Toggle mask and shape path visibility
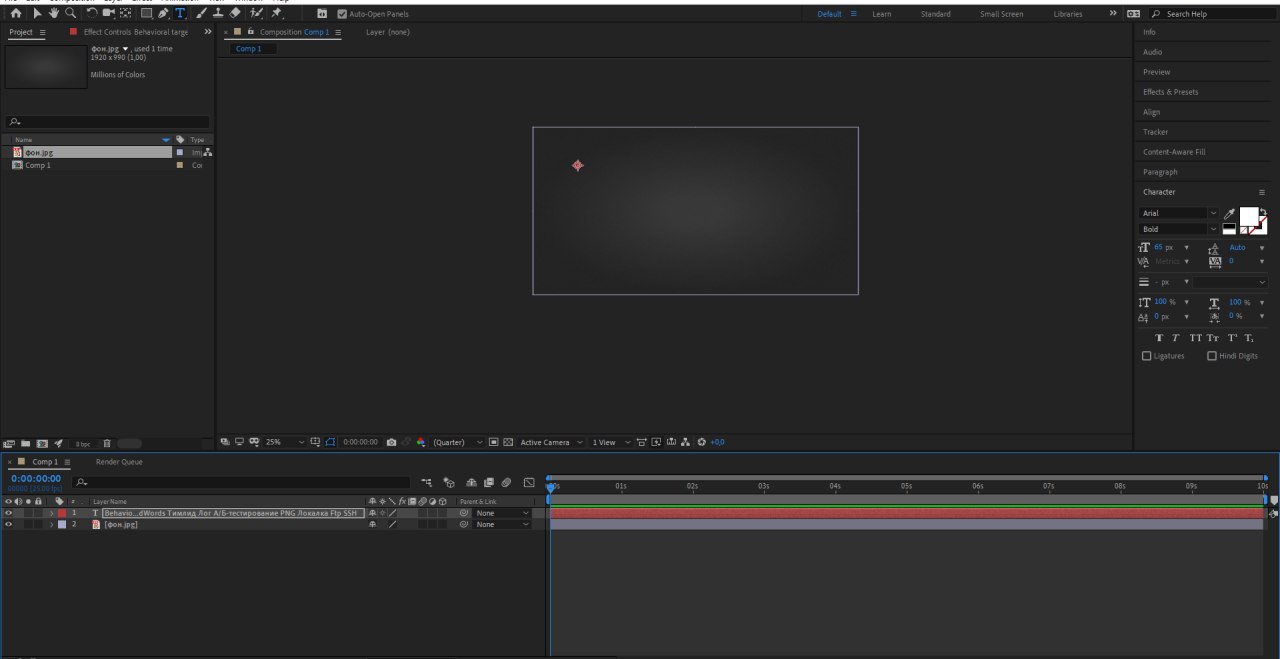The image size is (1280, 659). coord(330,442)
